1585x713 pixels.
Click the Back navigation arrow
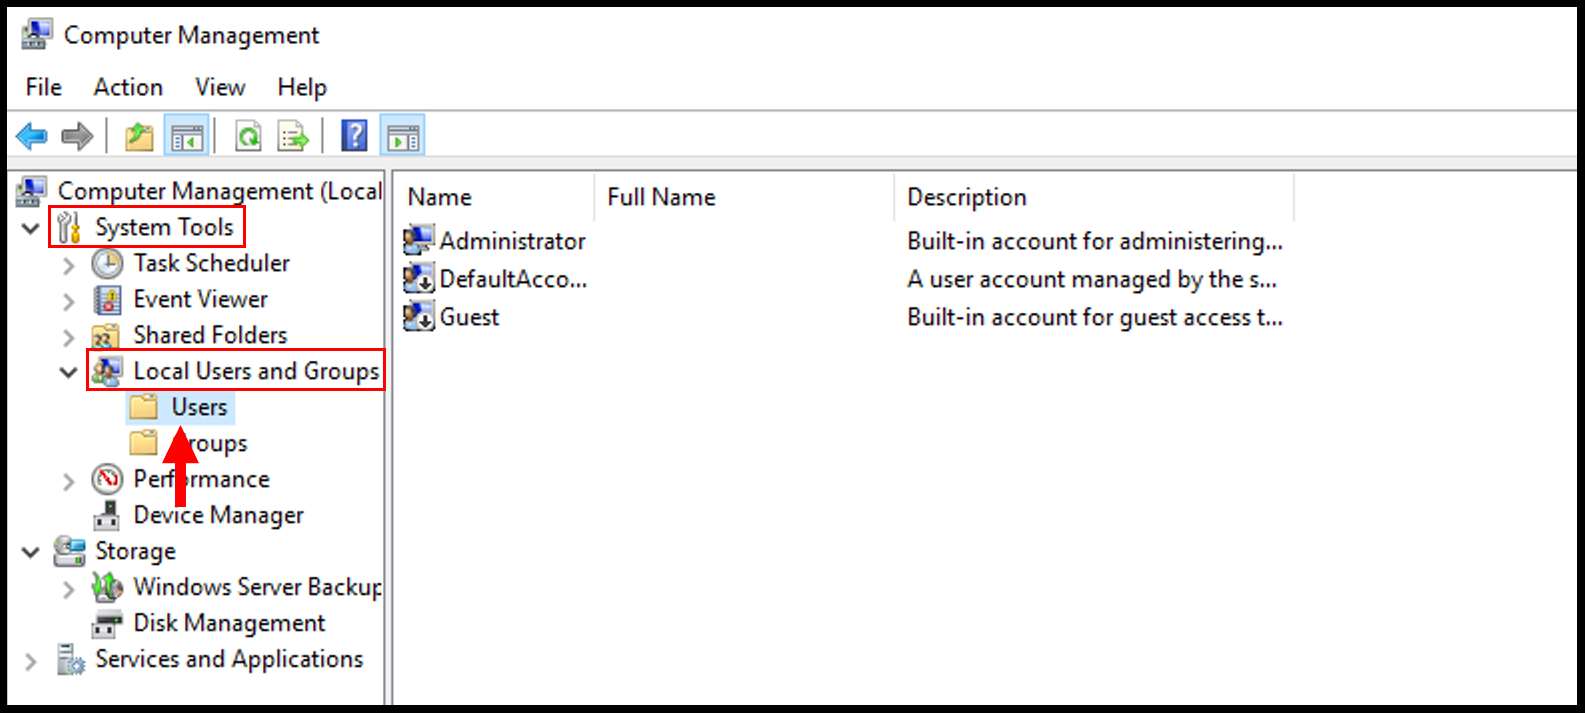pos(31,135)
